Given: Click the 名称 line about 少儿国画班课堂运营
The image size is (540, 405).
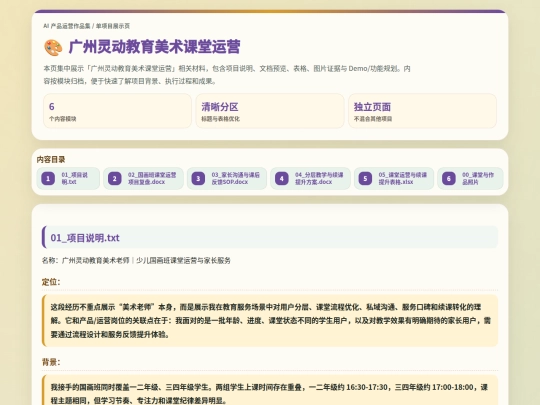Looking at the screenshot, I should [x=136, y=260].
